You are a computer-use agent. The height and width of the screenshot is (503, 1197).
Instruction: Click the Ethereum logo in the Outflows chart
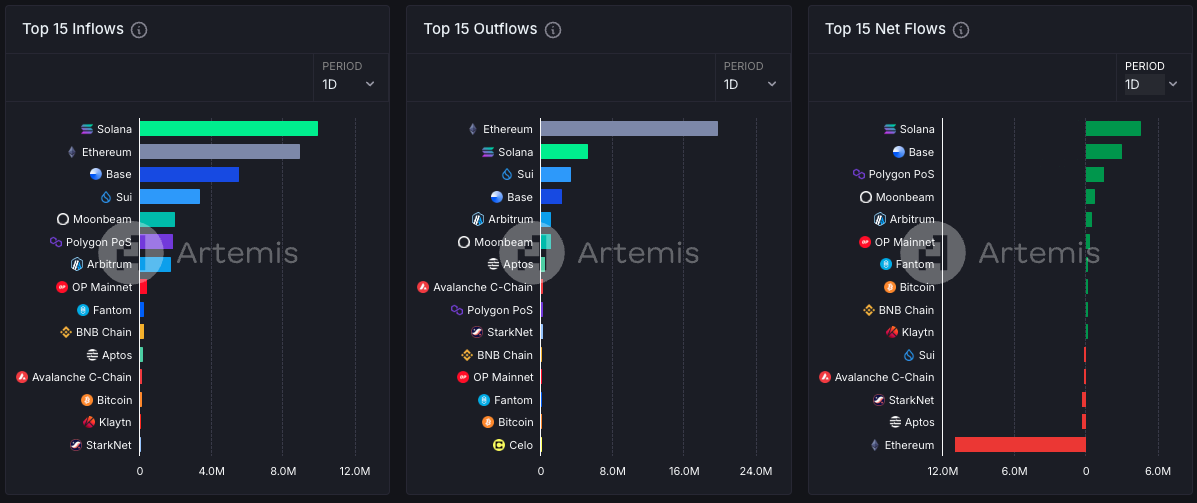coord(473,129)
